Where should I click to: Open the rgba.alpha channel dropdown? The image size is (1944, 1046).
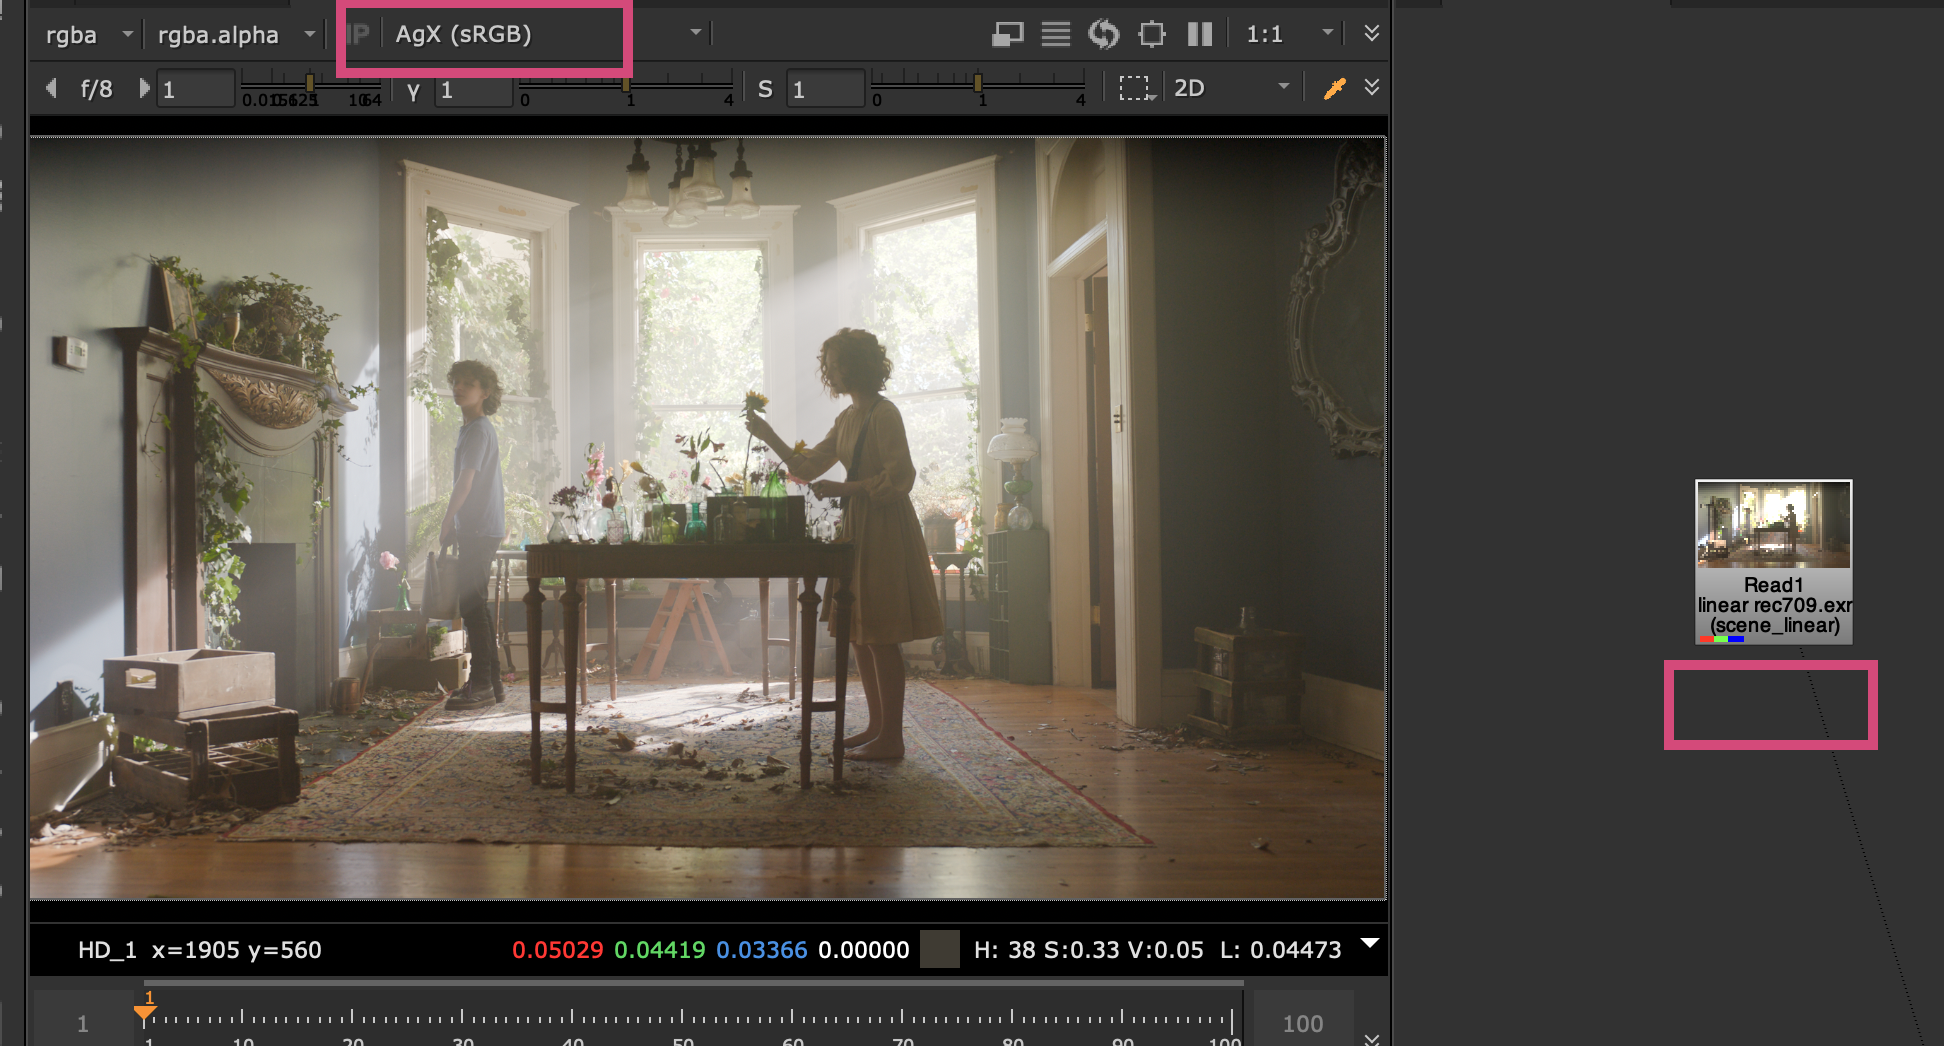coord(235,35)
